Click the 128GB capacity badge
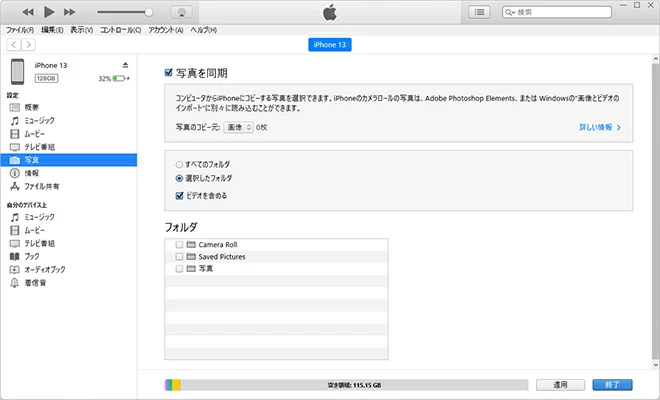 [x=46, y=78]
